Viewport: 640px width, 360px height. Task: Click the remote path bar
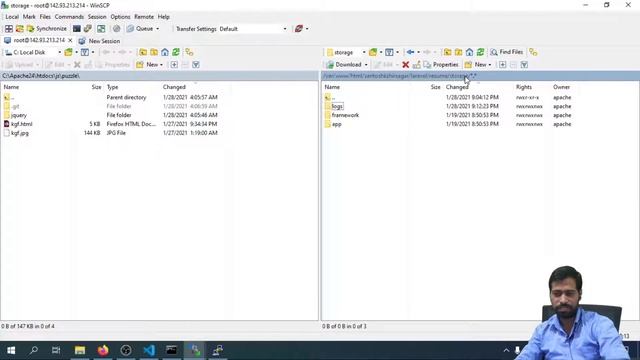click(x=480, y=76)
